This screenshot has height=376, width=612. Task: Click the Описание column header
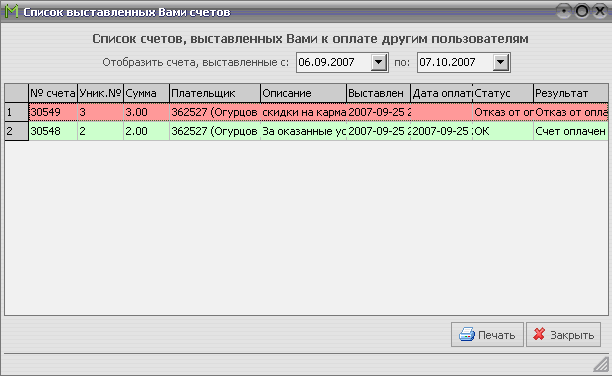pyautogui.click(x=303, y=93)
